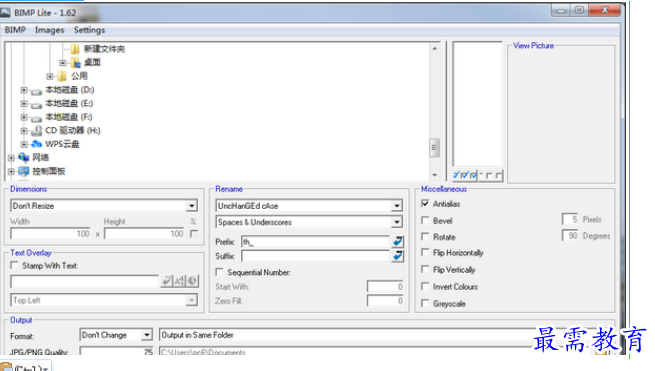Image resolution: width=655 pixels, height=371 pixels.
Task: Click the Bevel Pixels value field
Action: coord(570,219)
